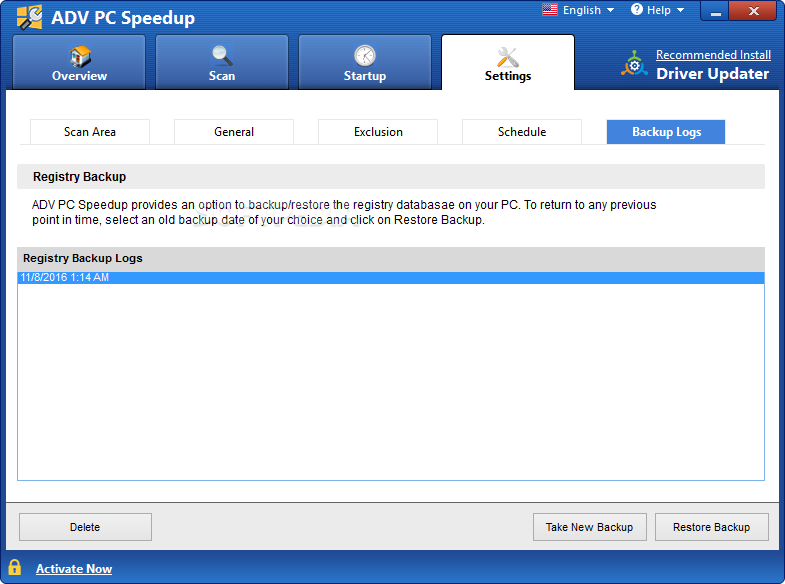785x584 pixels.
Task: Click Take New Backup button
Action: coord(590,527)
